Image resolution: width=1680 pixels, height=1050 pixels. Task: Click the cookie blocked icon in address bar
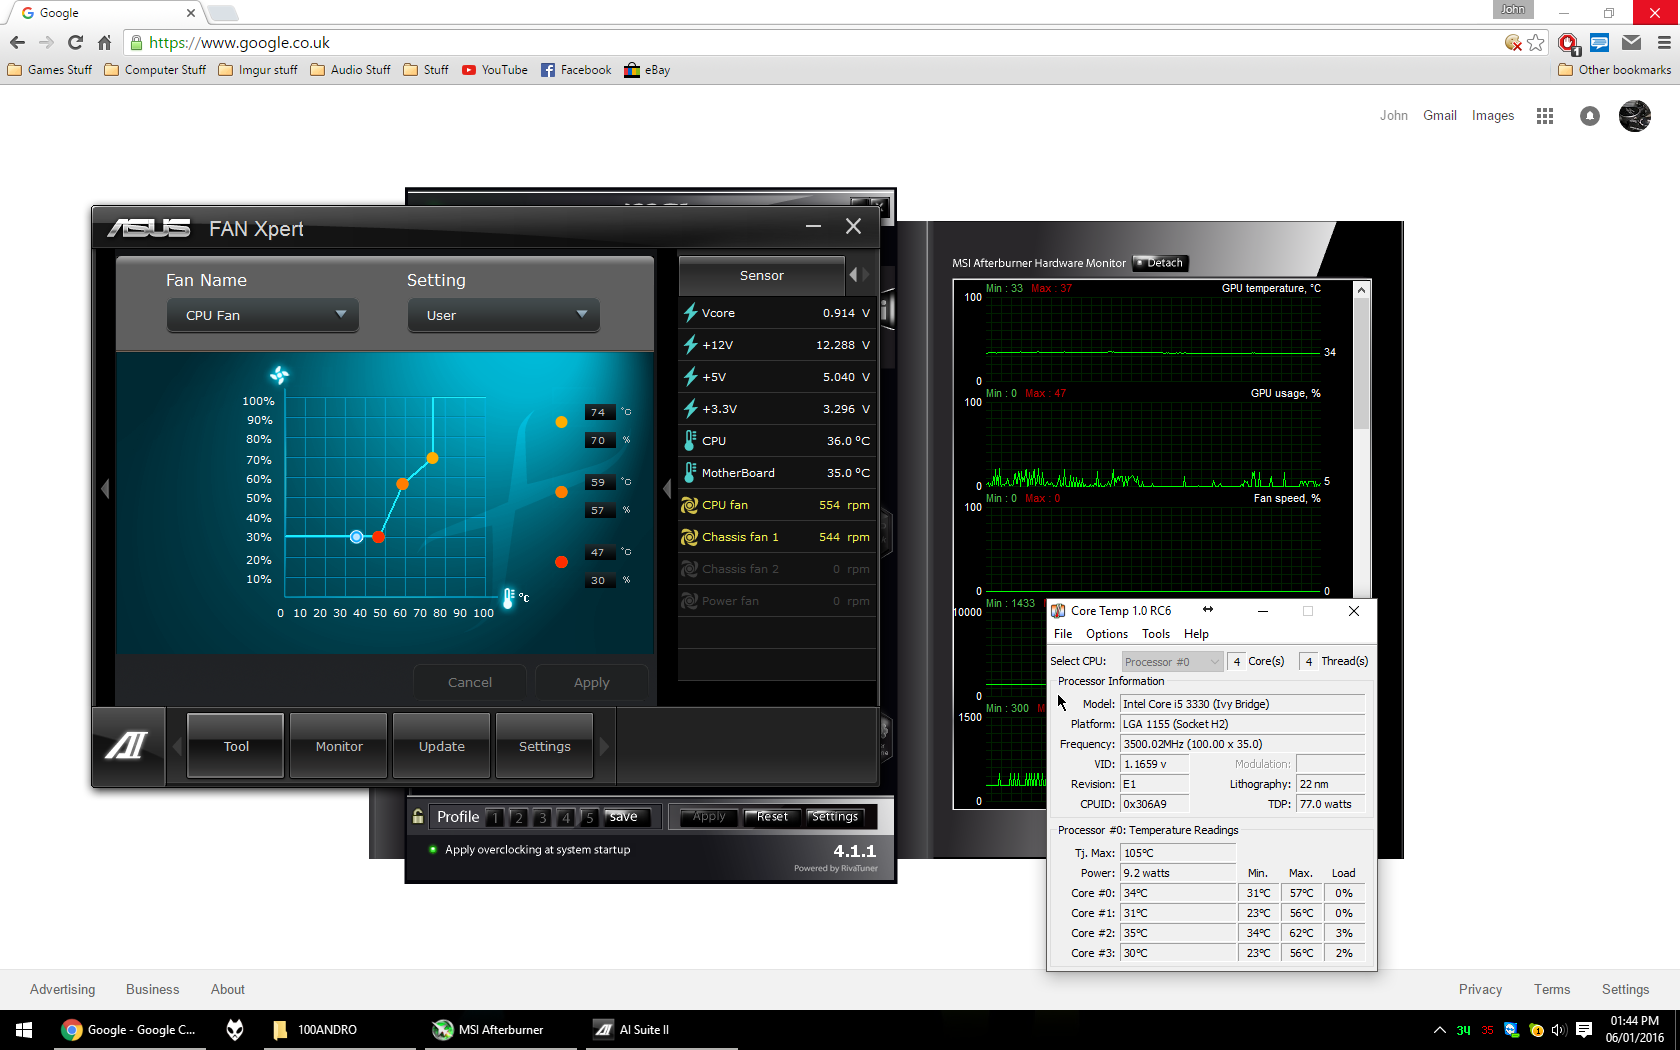[x=1513, y=42]
